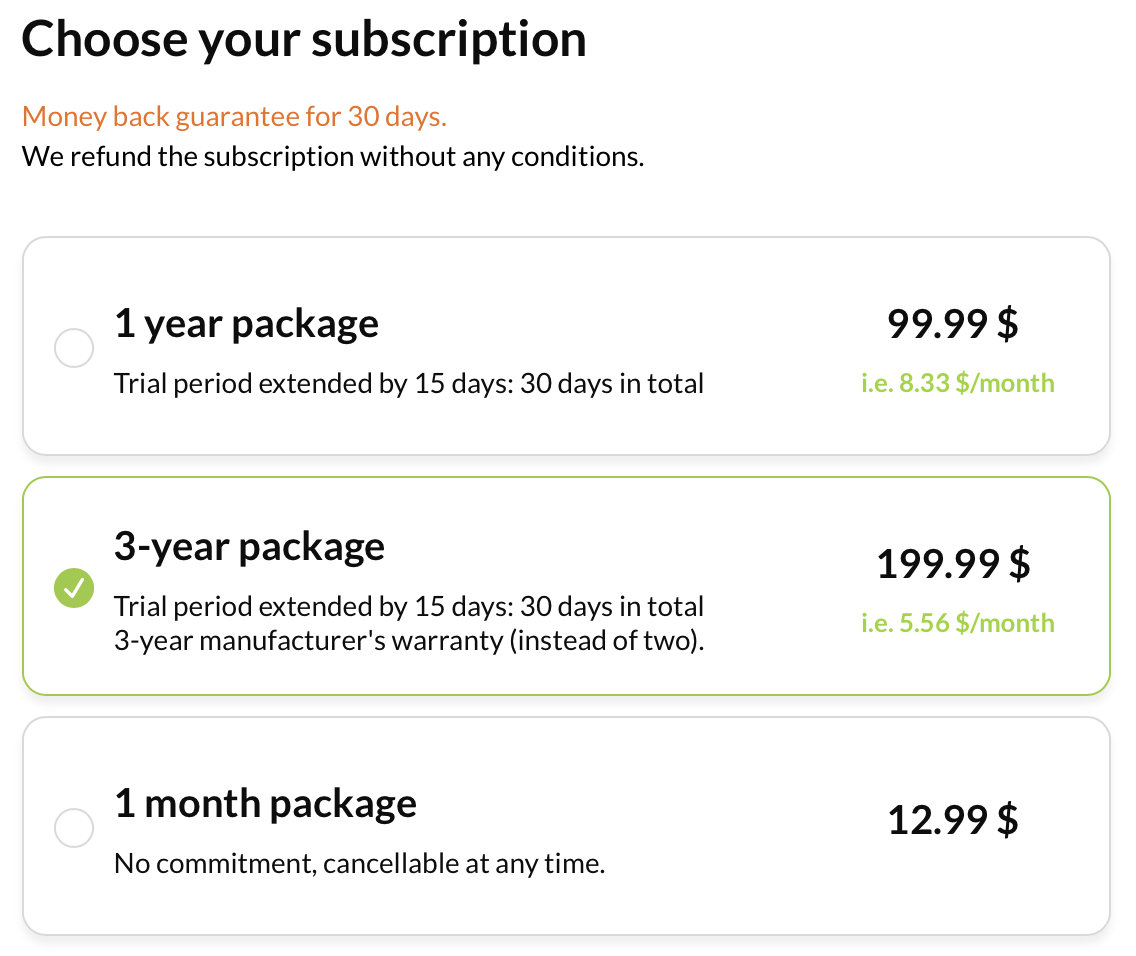
Task: Select the 1 month package radio button
Action: [x=74, y=828]
